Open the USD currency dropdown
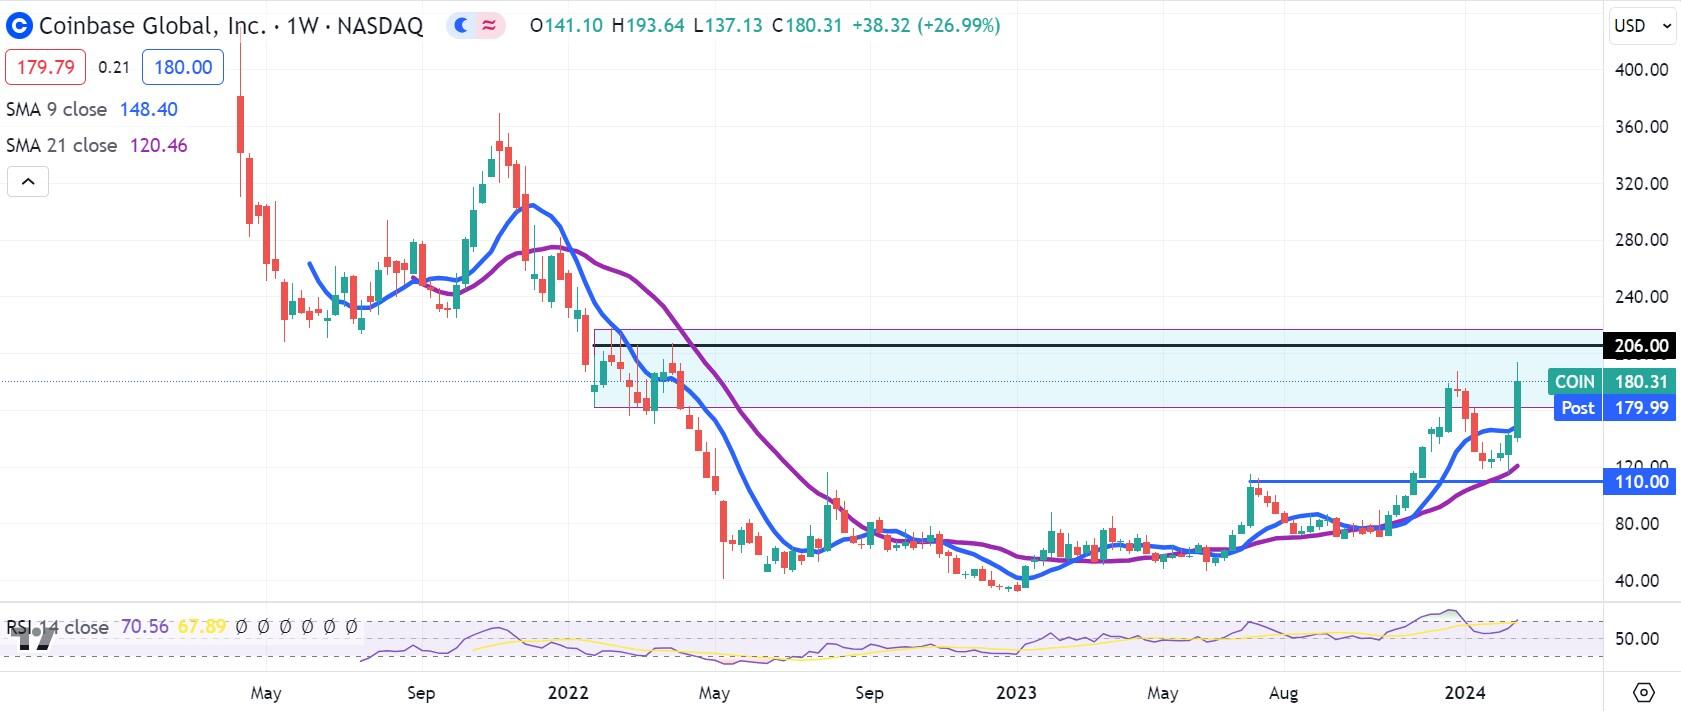 click(1641, 26)
